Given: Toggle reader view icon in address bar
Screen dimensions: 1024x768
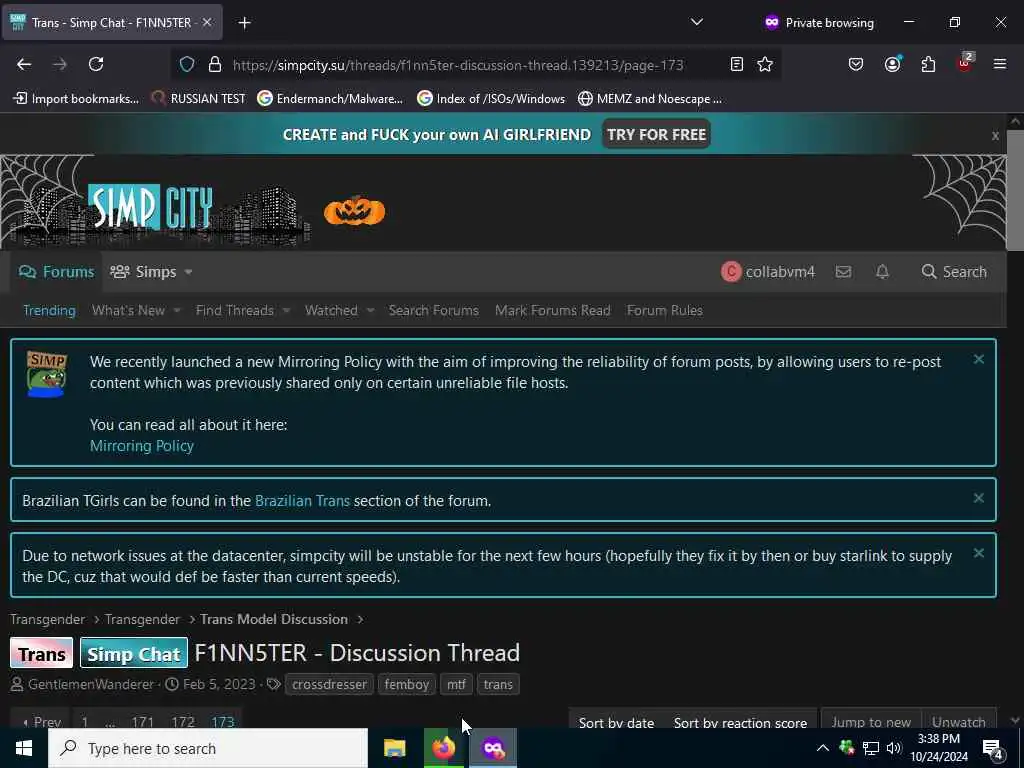Looking at the screenshot, I should point(737,64).
